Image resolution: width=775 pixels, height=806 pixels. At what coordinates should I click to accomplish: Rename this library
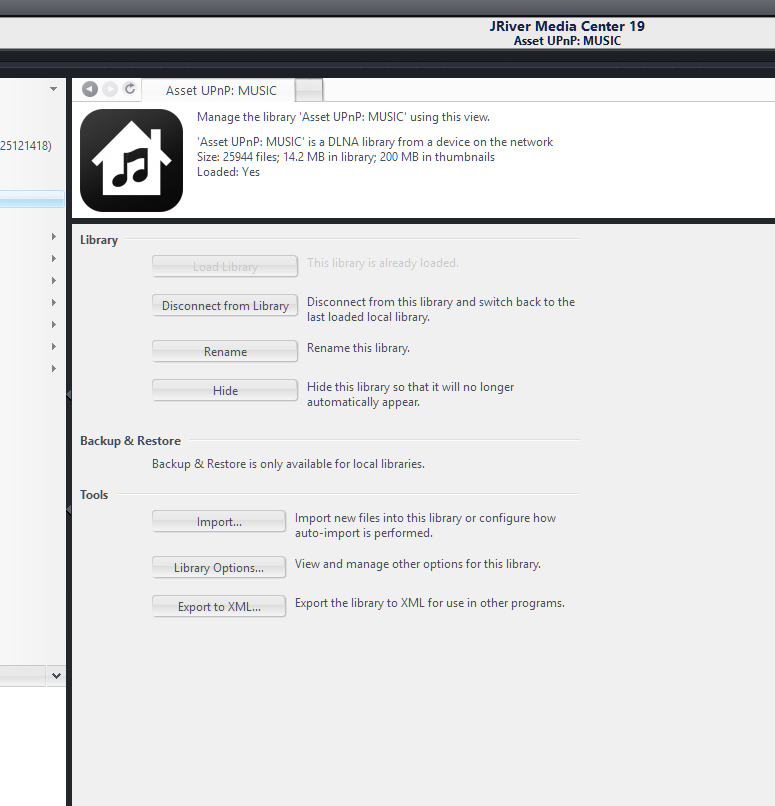225,352
